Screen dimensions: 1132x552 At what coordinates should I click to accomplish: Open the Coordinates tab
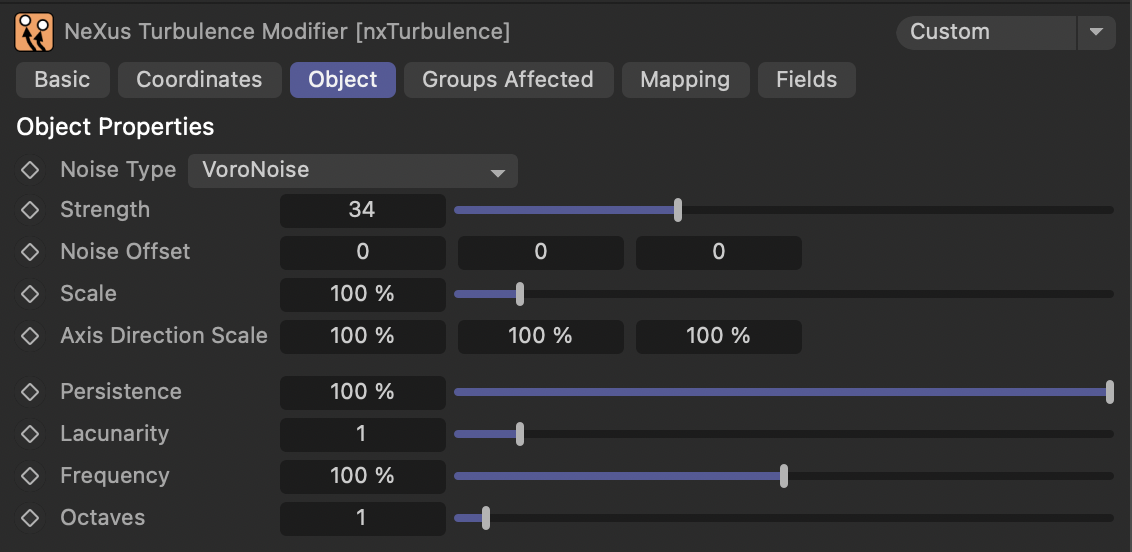(x=199, y=79)
